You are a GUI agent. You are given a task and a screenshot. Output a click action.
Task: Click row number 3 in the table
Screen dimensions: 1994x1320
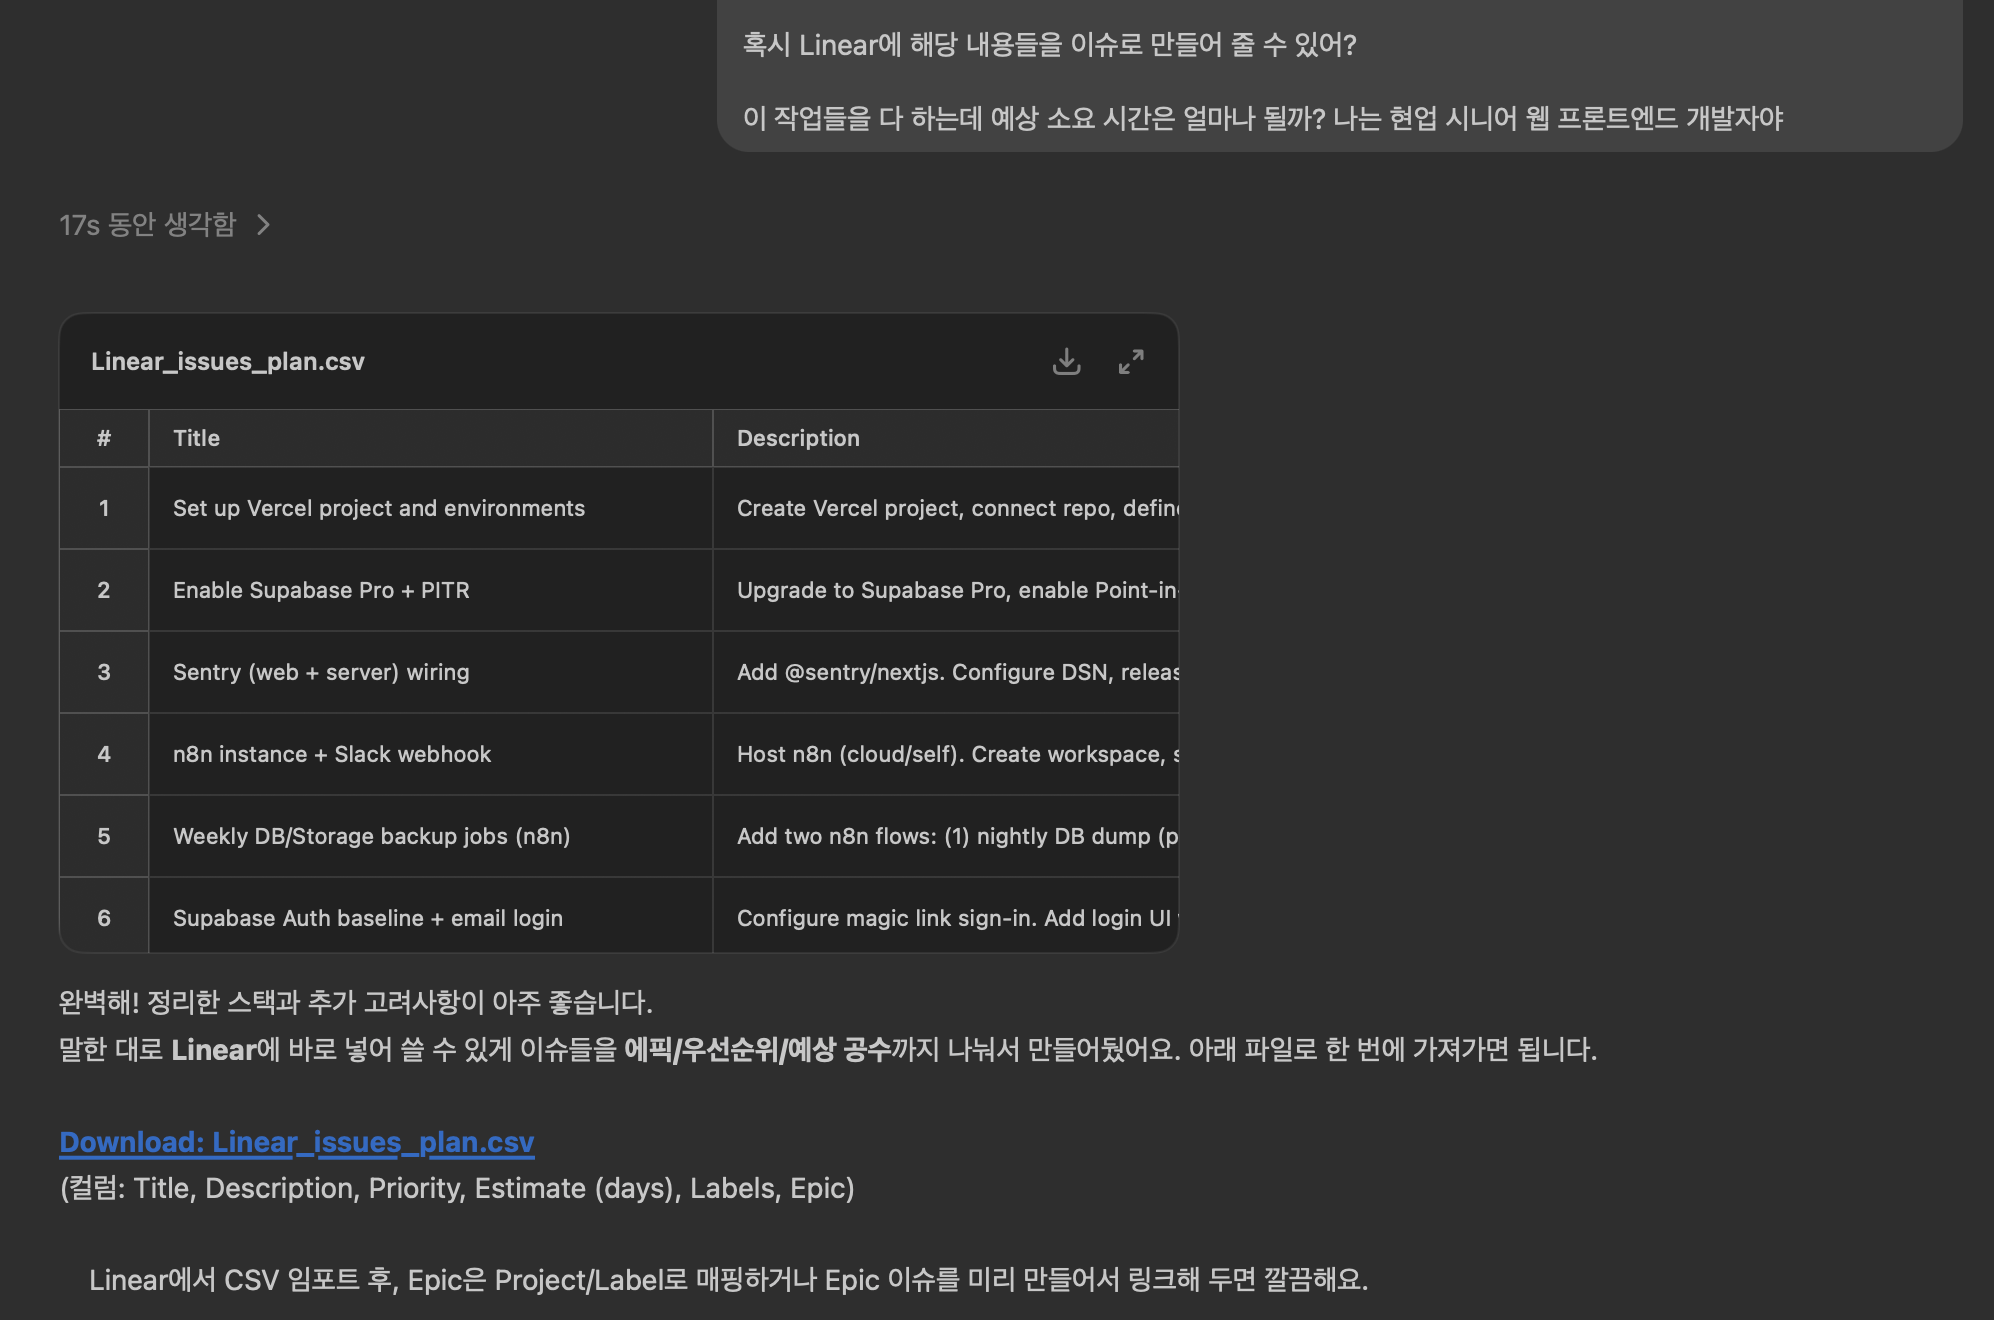click(104, 672)
